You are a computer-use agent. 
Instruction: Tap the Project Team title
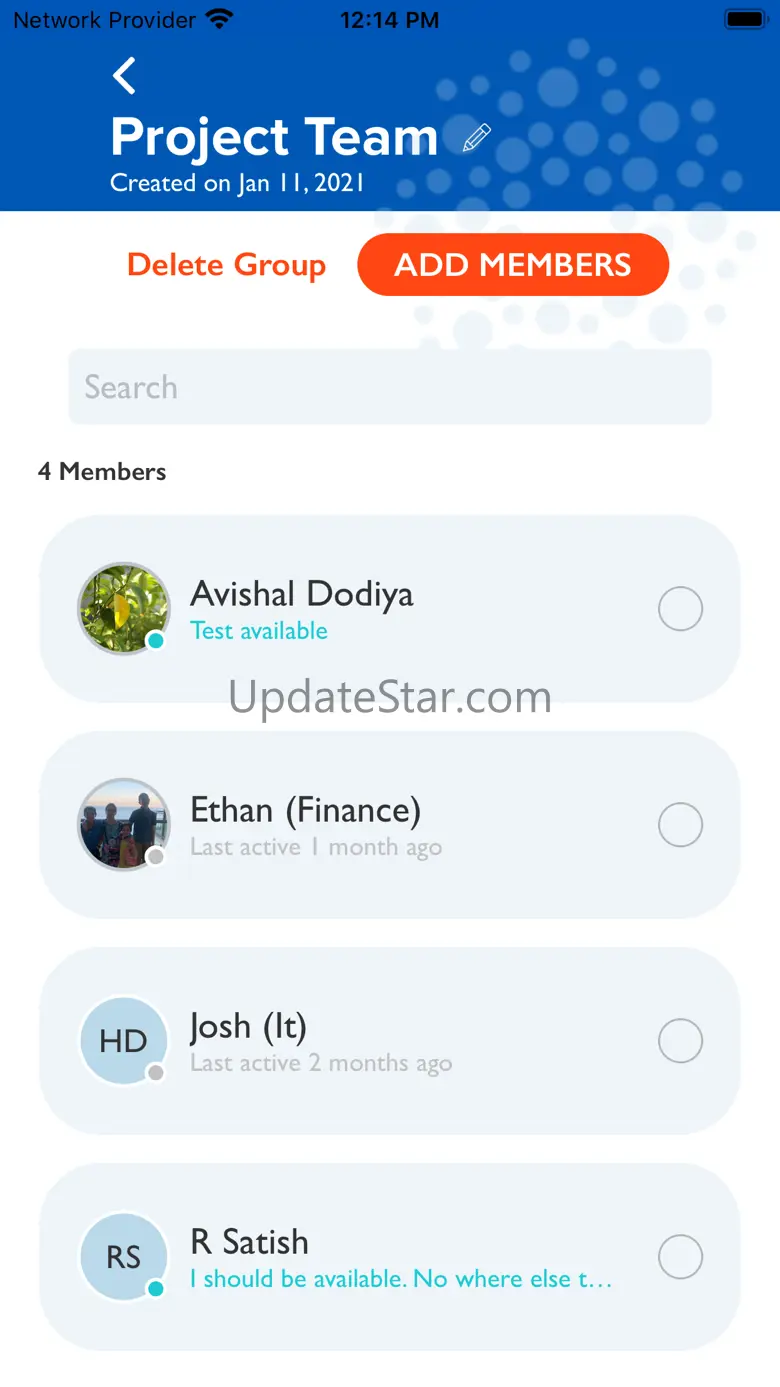coord(274,138)
